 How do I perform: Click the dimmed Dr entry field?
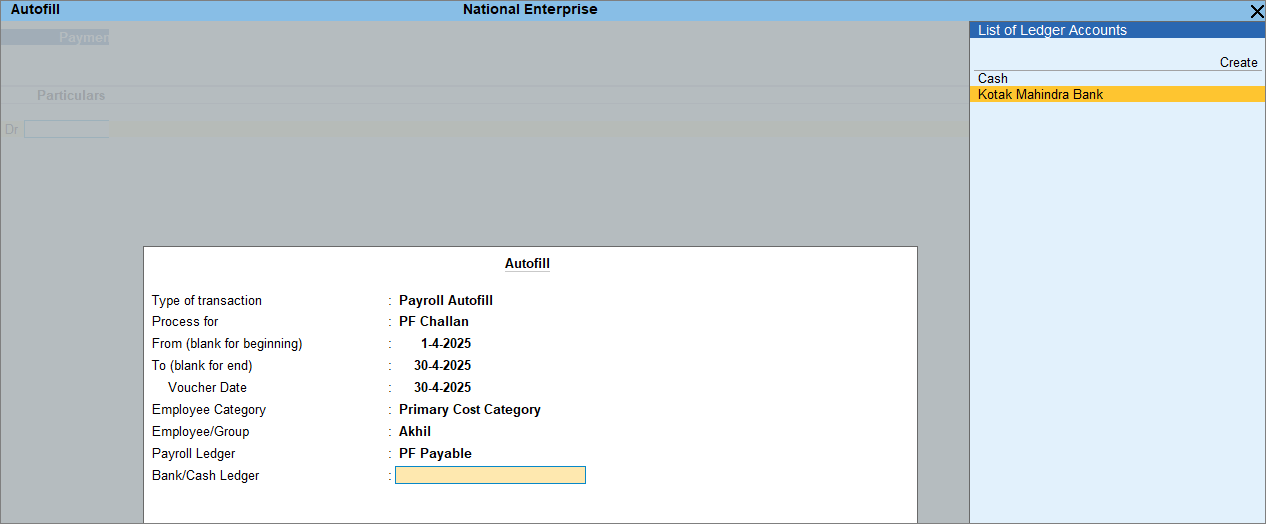click(x=66, y=129)
